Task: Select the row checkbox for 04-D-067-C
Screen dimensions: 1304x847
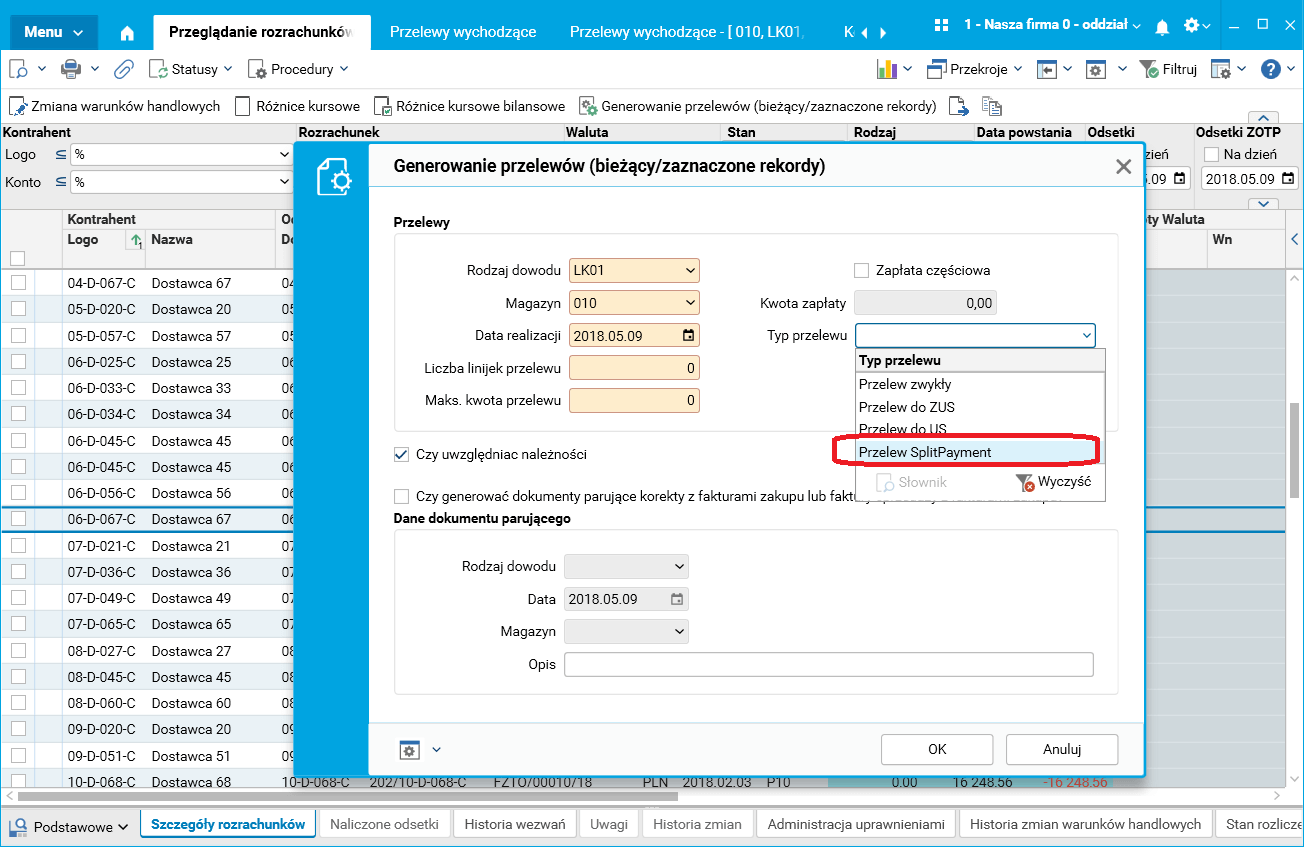Action: pyautogui.click(x=18, y=283)
